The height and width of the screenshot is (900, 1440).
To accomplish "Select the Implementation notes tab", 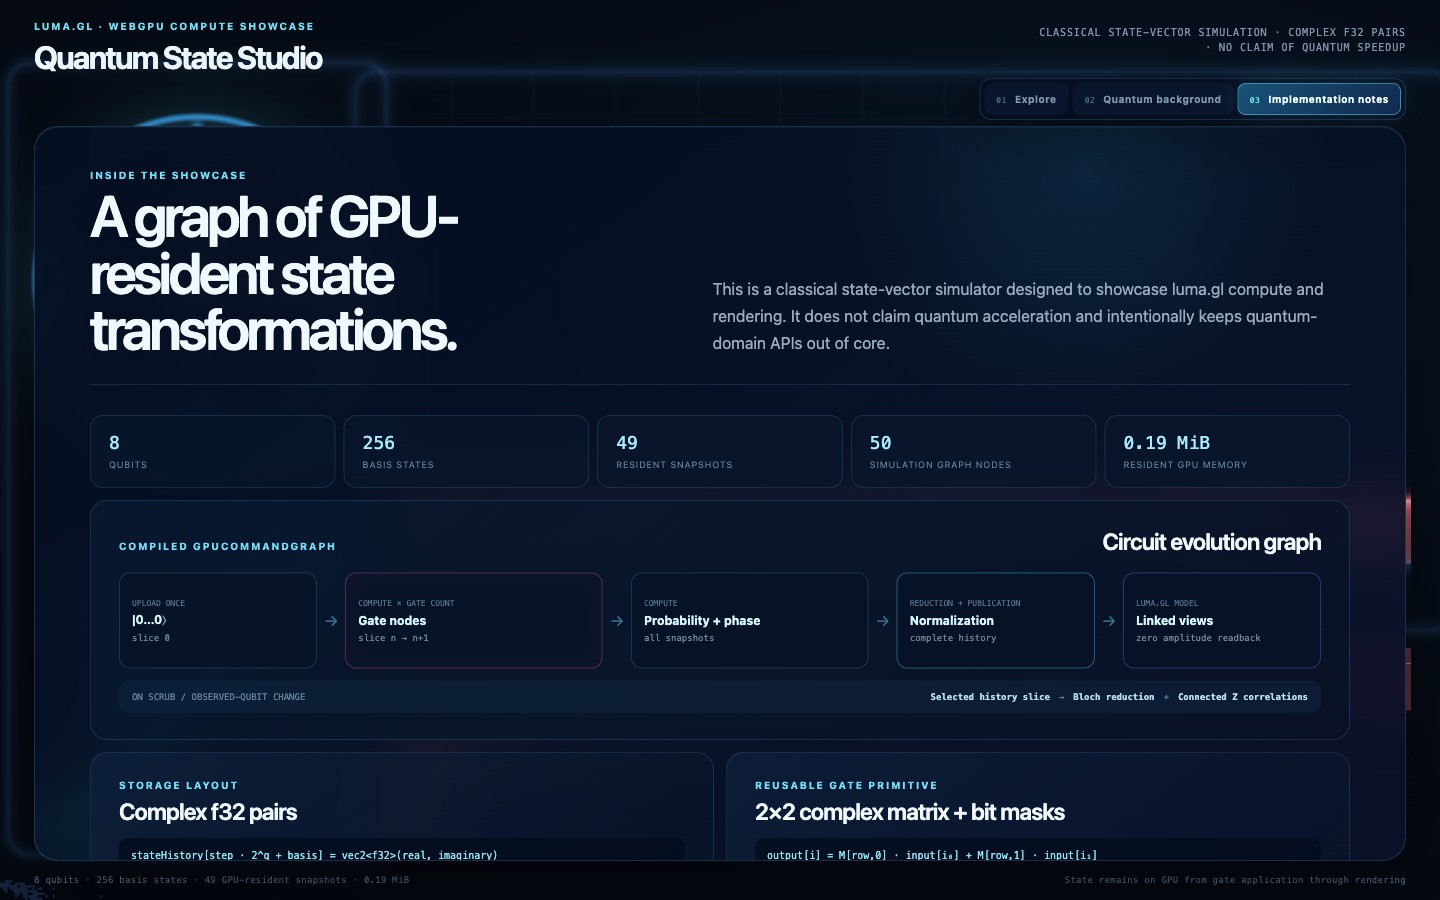I will pos(1319,99).
